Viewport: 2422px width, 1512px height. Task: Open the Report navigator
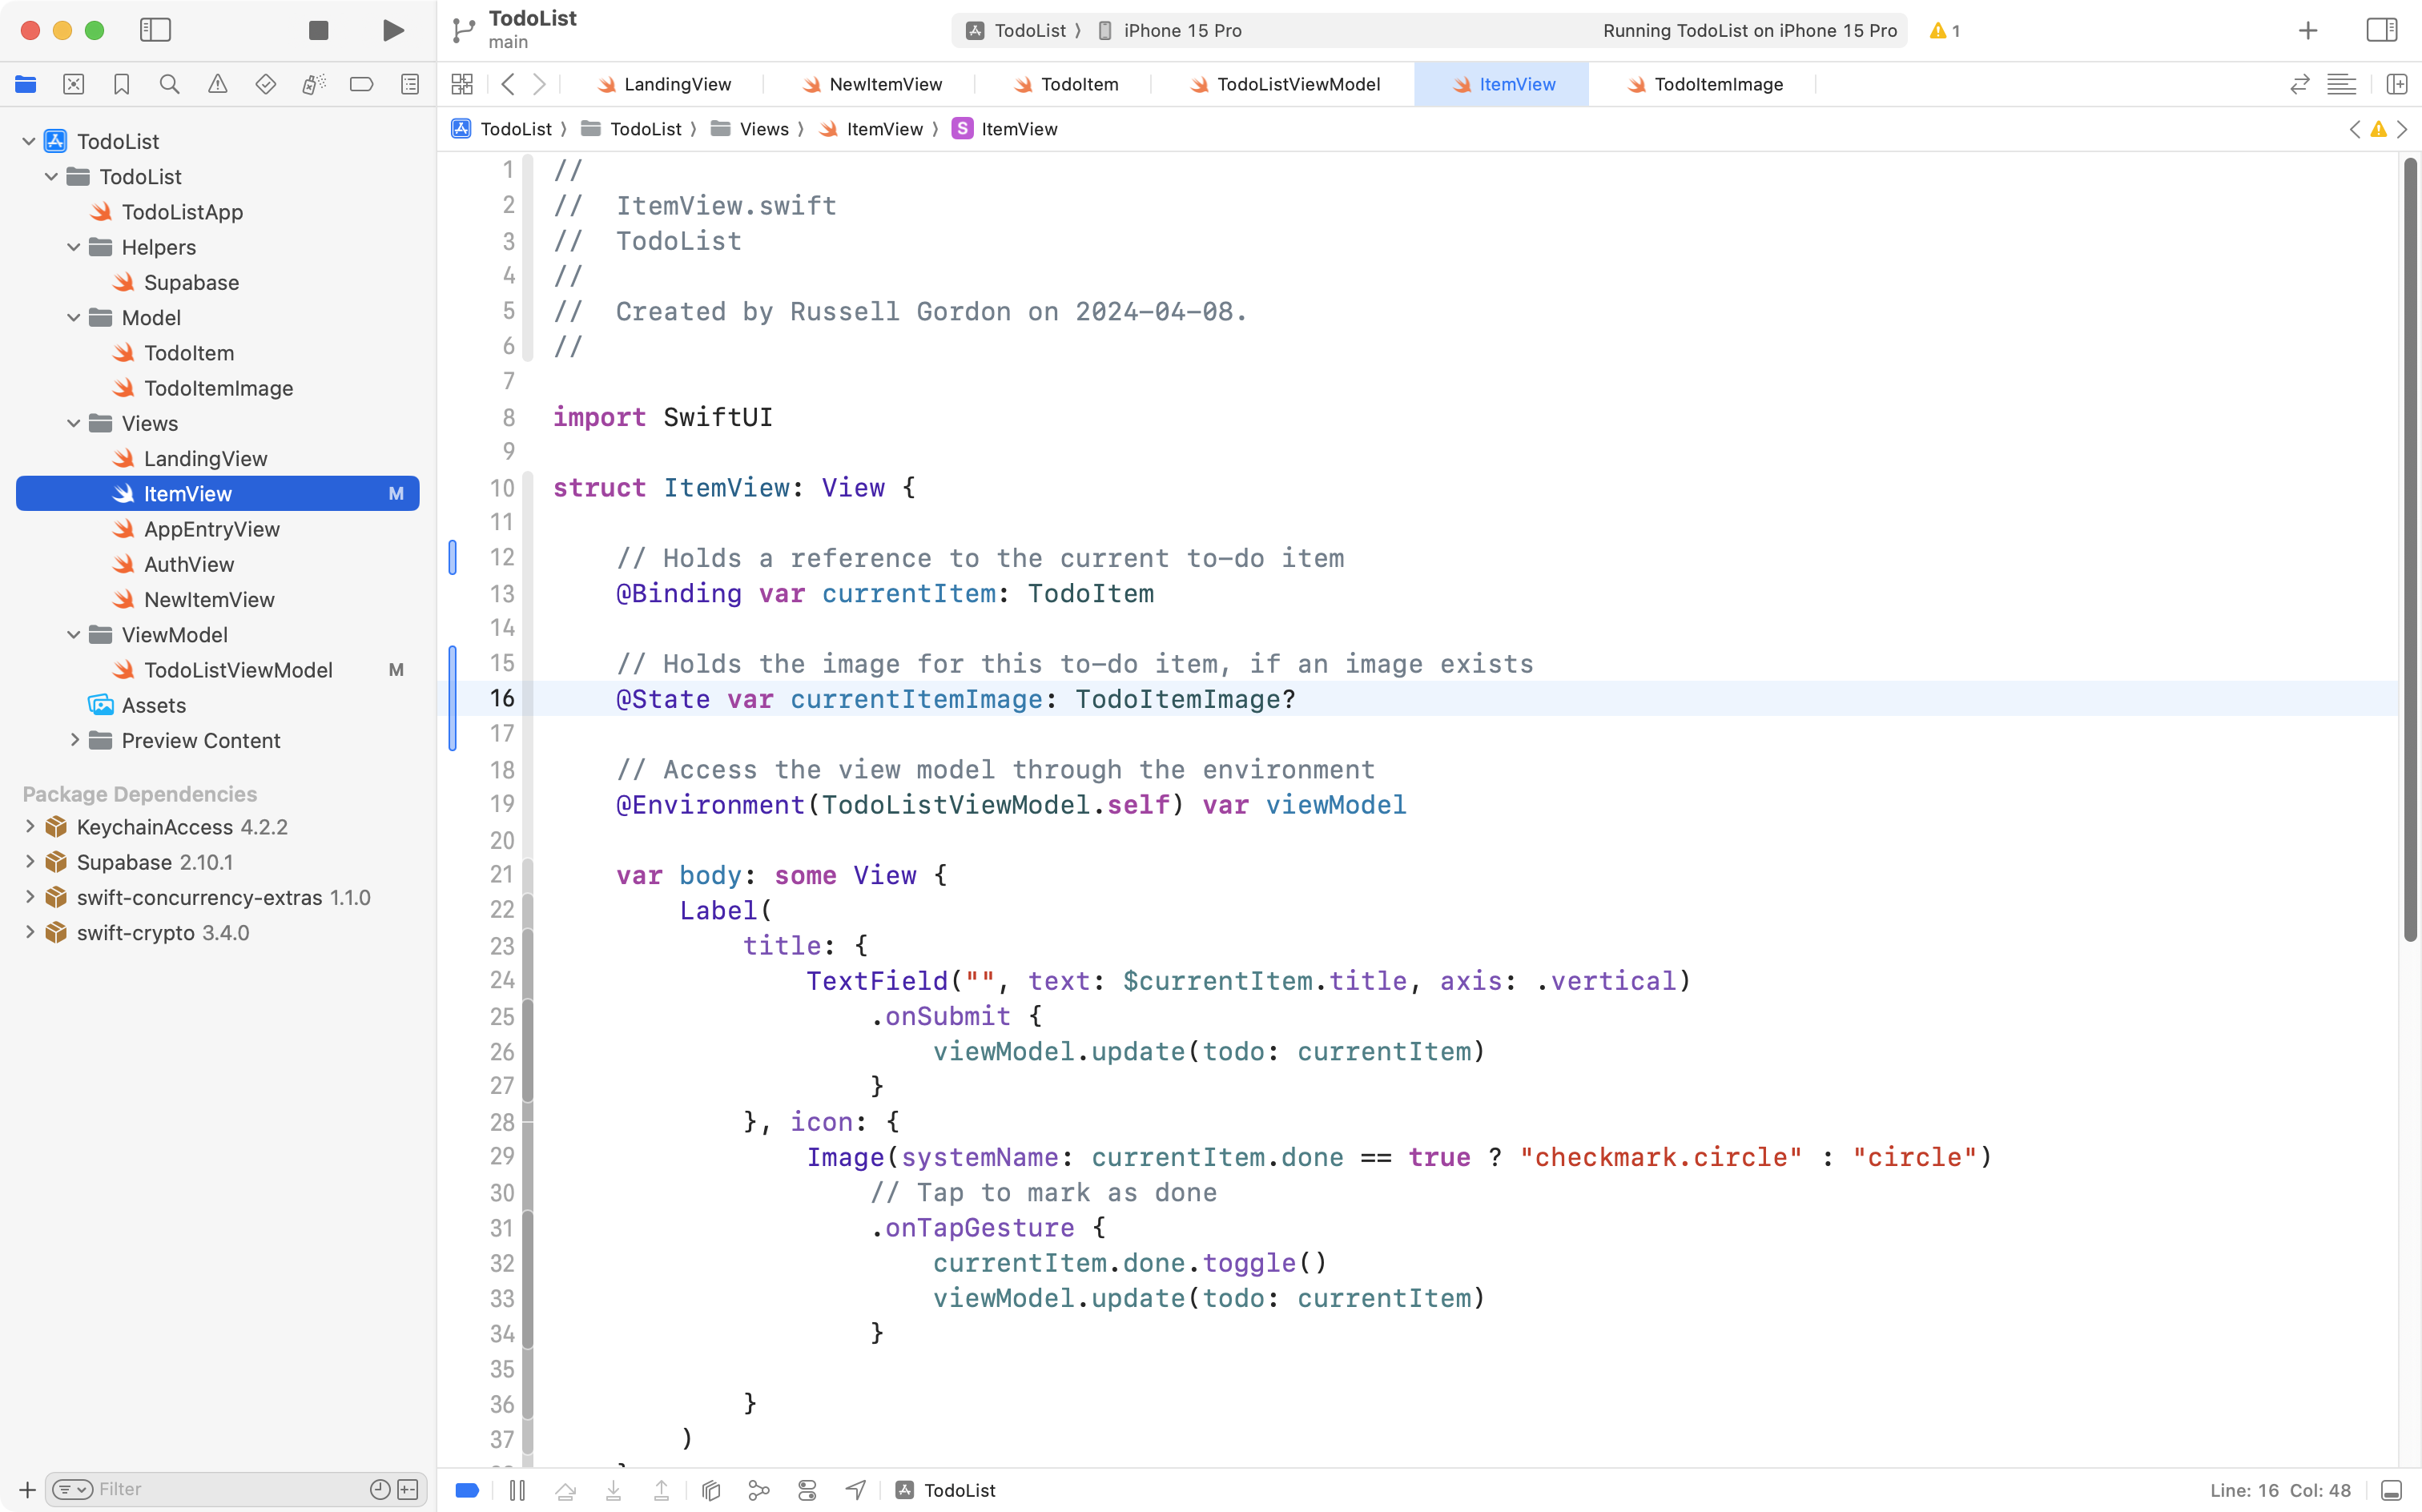410,84
